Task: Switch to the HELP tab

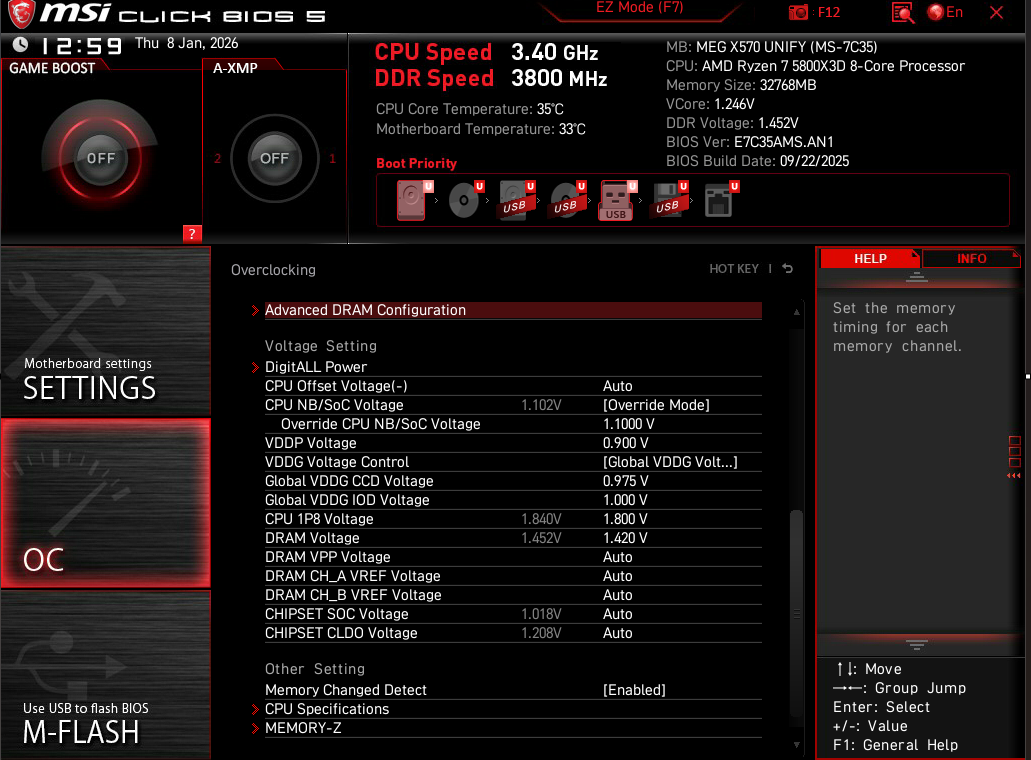Action: point(870,258)
